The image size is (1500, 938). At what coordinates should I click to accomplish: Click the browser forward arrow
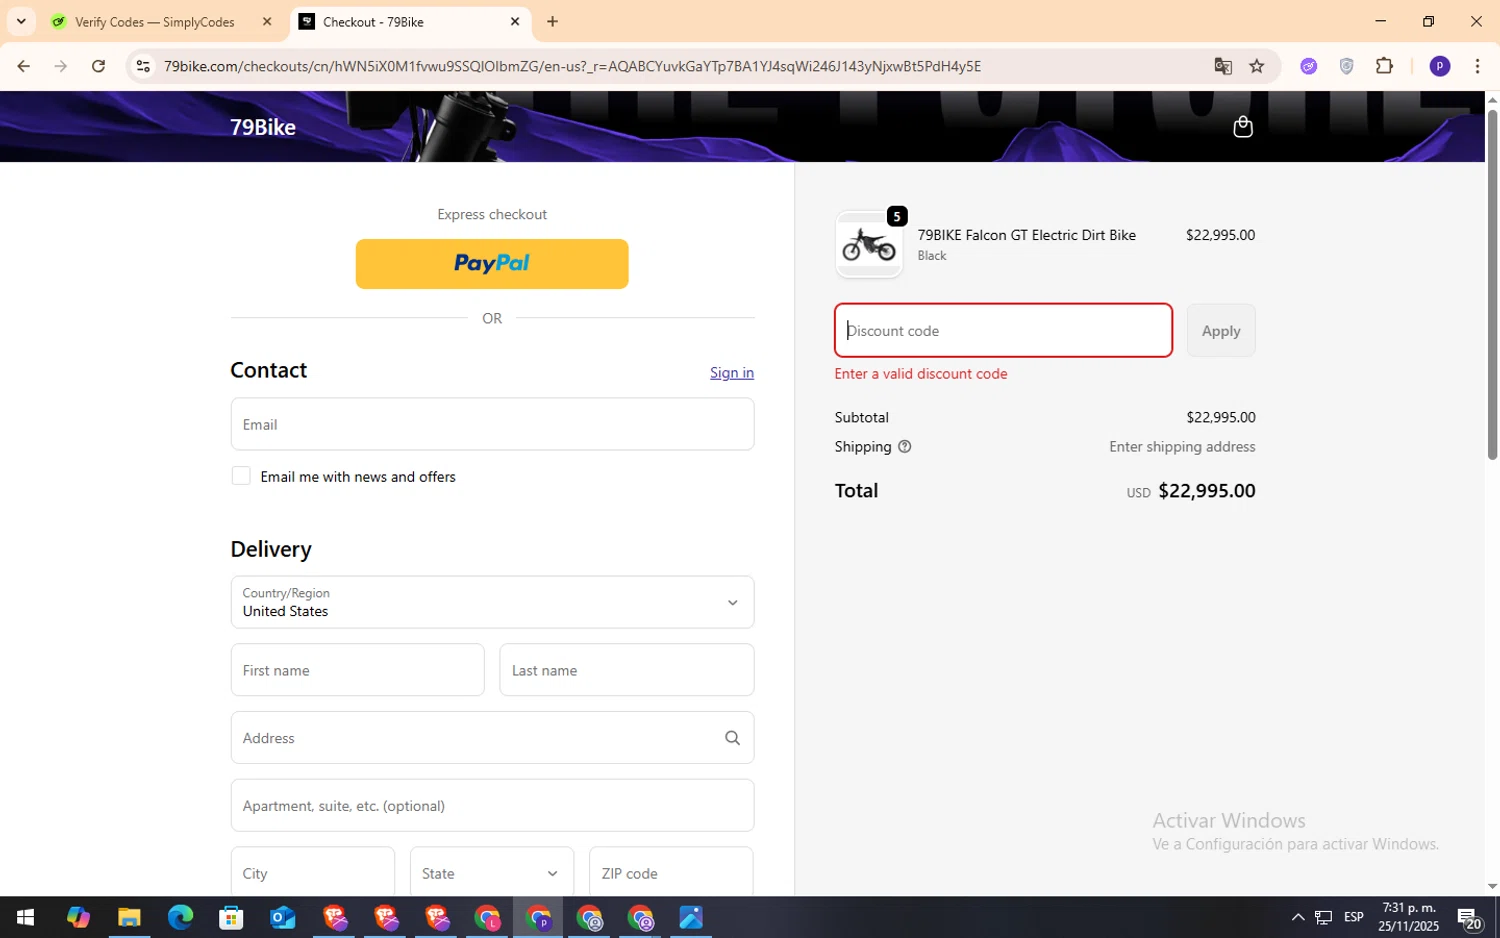click(61, 66)
